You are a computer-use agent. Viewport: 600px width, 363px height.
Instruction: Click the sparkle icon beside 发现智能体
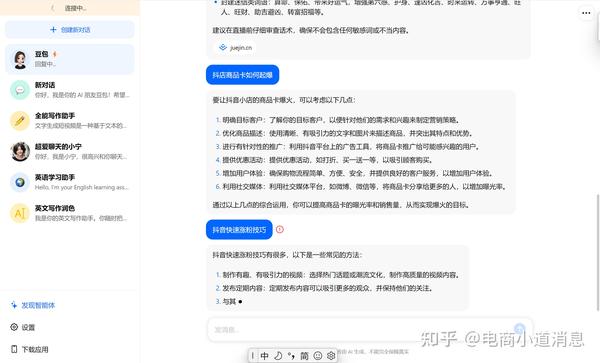pos(14,305)
